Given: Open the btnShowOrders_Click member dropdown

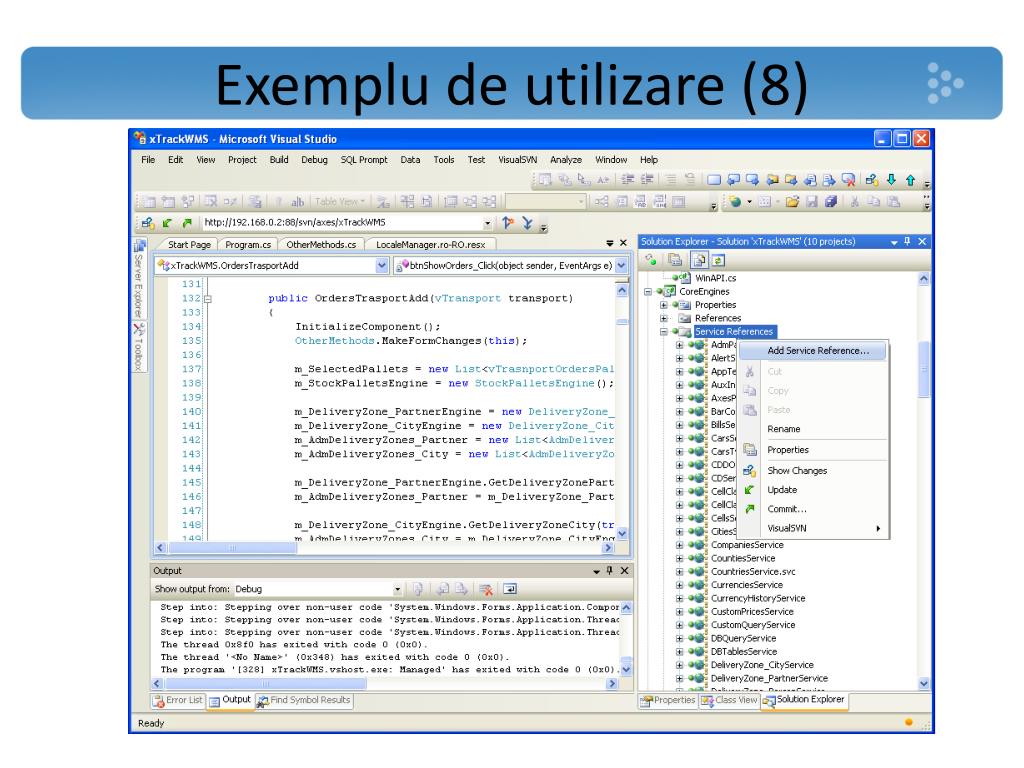Looking at the screenshot, I should click(x=621, y=266).
